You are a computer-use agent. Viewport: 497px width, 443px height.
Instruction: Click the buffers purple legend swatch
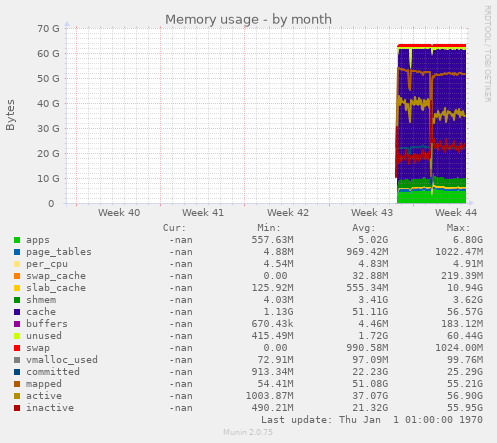pyautogui.click(x=17, y=324)
